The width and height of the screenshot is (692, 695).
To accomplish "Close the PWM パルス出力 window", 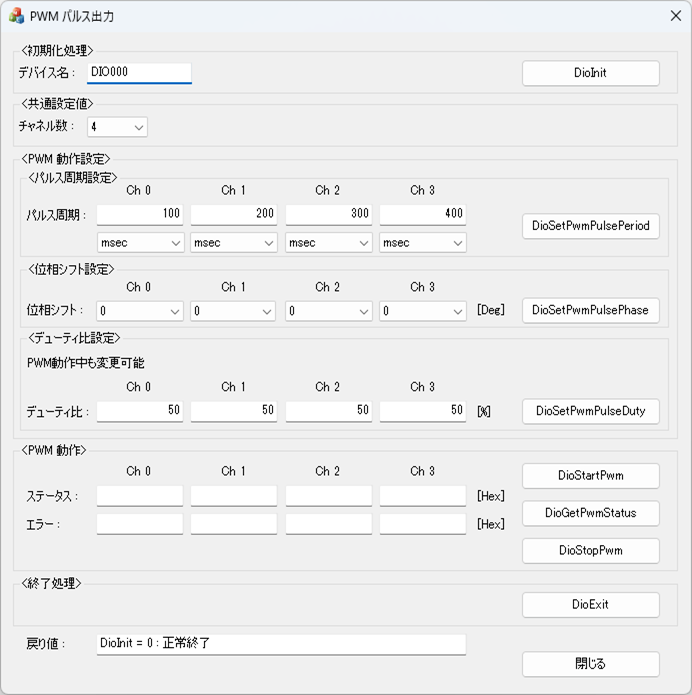I will pos(675,16).
